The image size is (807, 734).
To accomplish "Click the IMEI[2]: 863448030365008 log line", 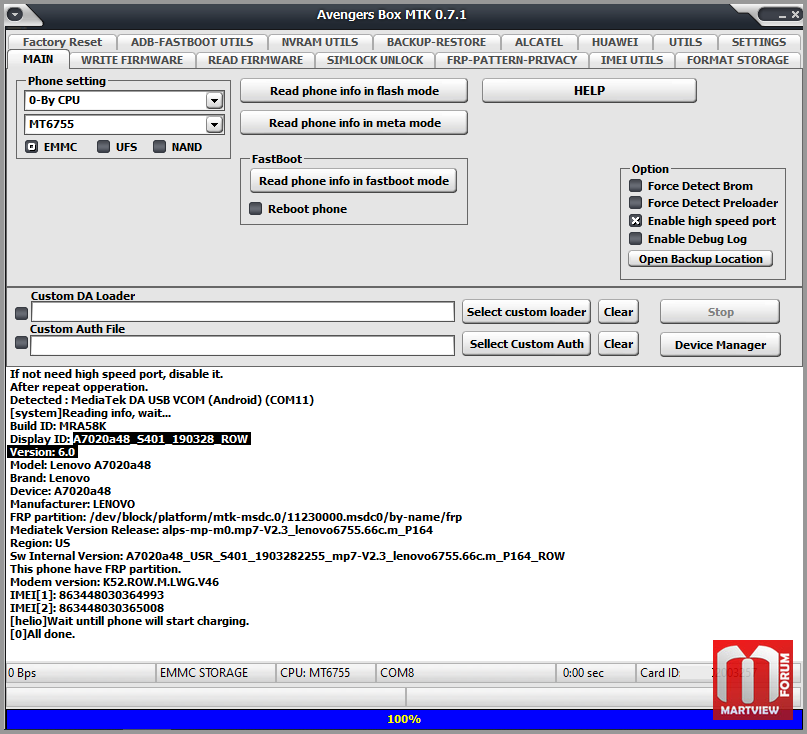I will click(x=87, y=608).
